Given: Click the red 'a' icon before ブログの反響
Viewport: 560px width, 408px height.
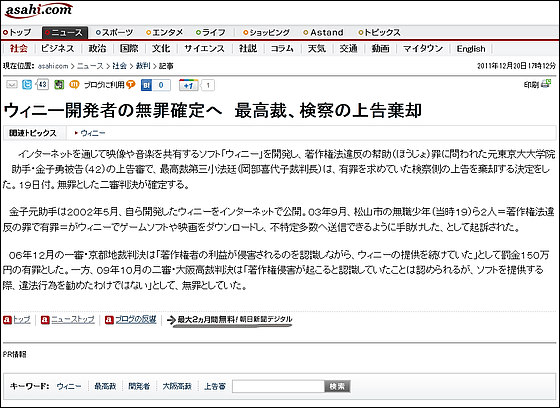Looking at the screenshot, I should pyautogui.click(x=109, y=320).
